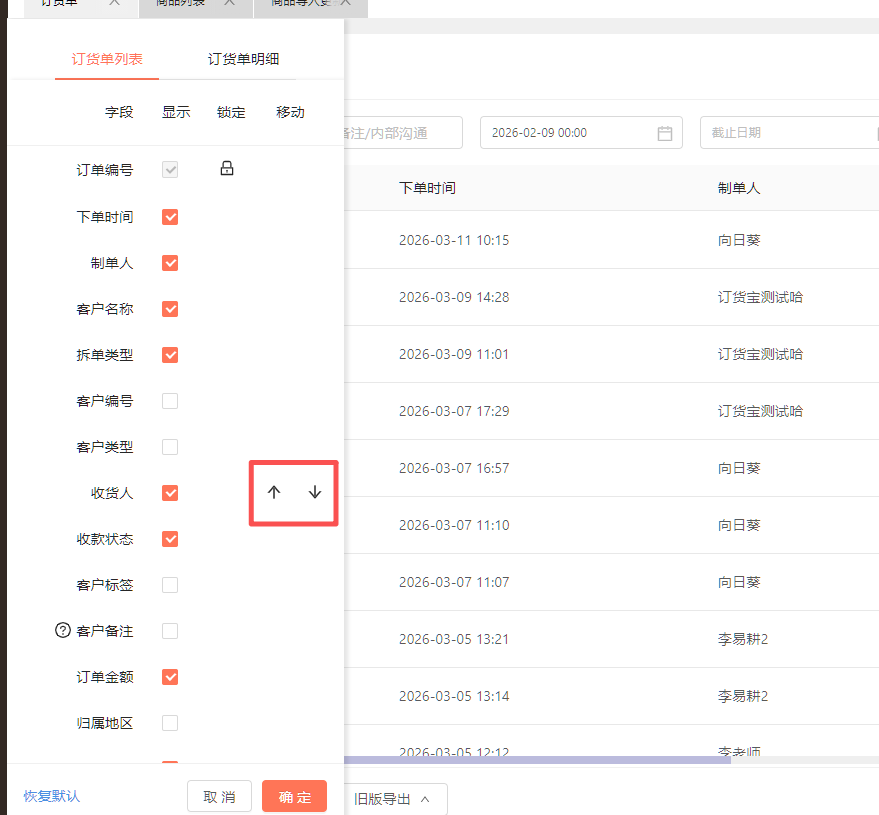
Task: Click the 客户标签 field label
Action: pos(105,585)
